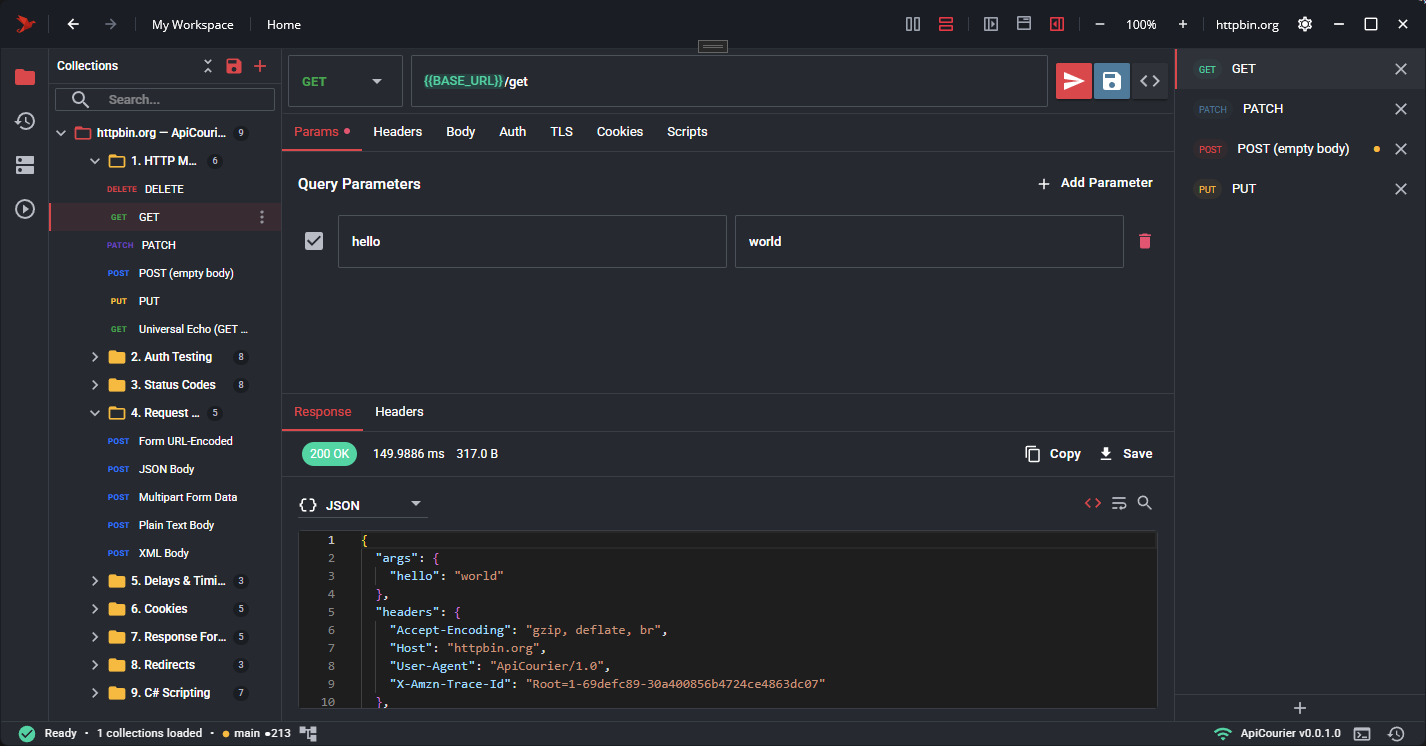
Task: Close the PATCH tab
Action: coord(1401,109)
